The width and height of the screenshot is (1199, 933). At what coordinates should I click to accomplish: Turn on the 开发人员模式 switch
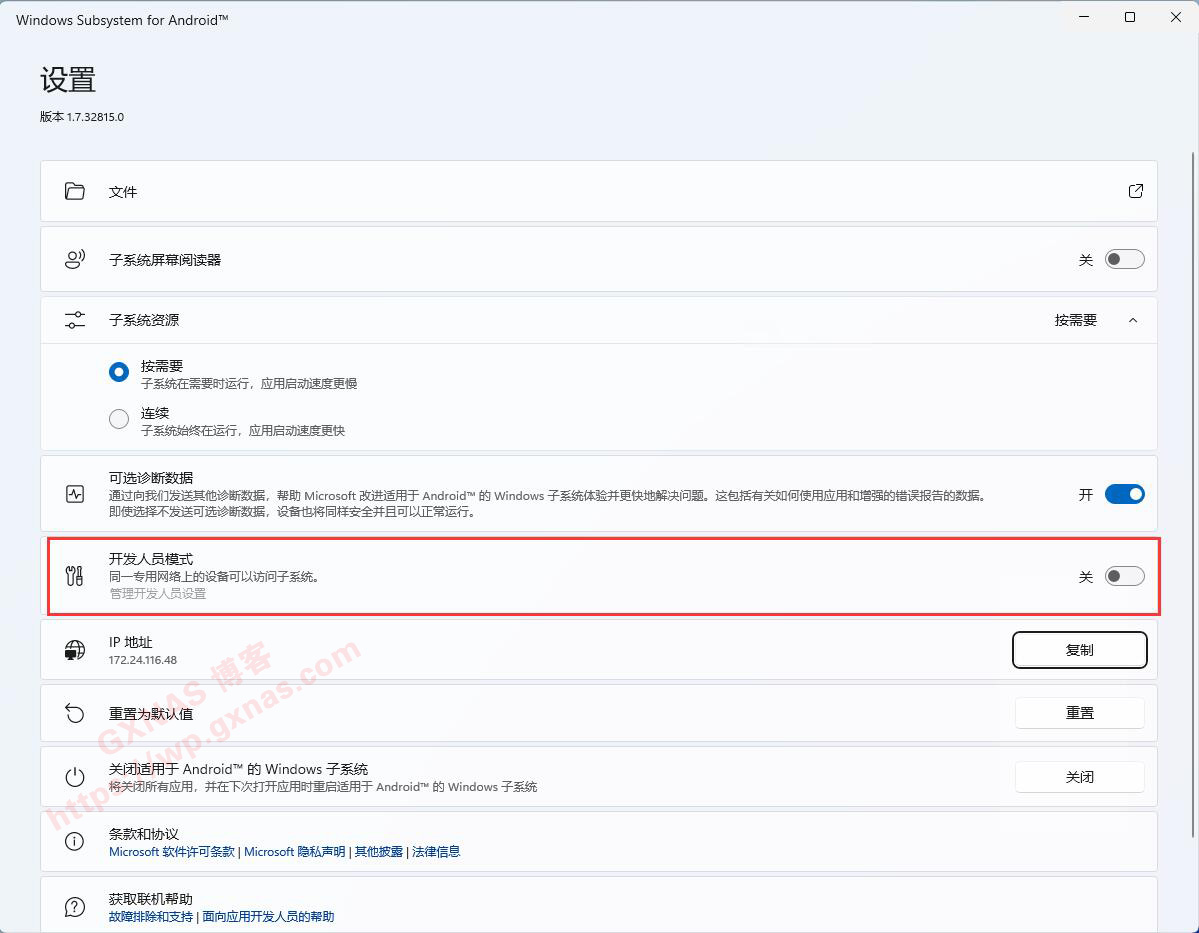(1124, 576)
